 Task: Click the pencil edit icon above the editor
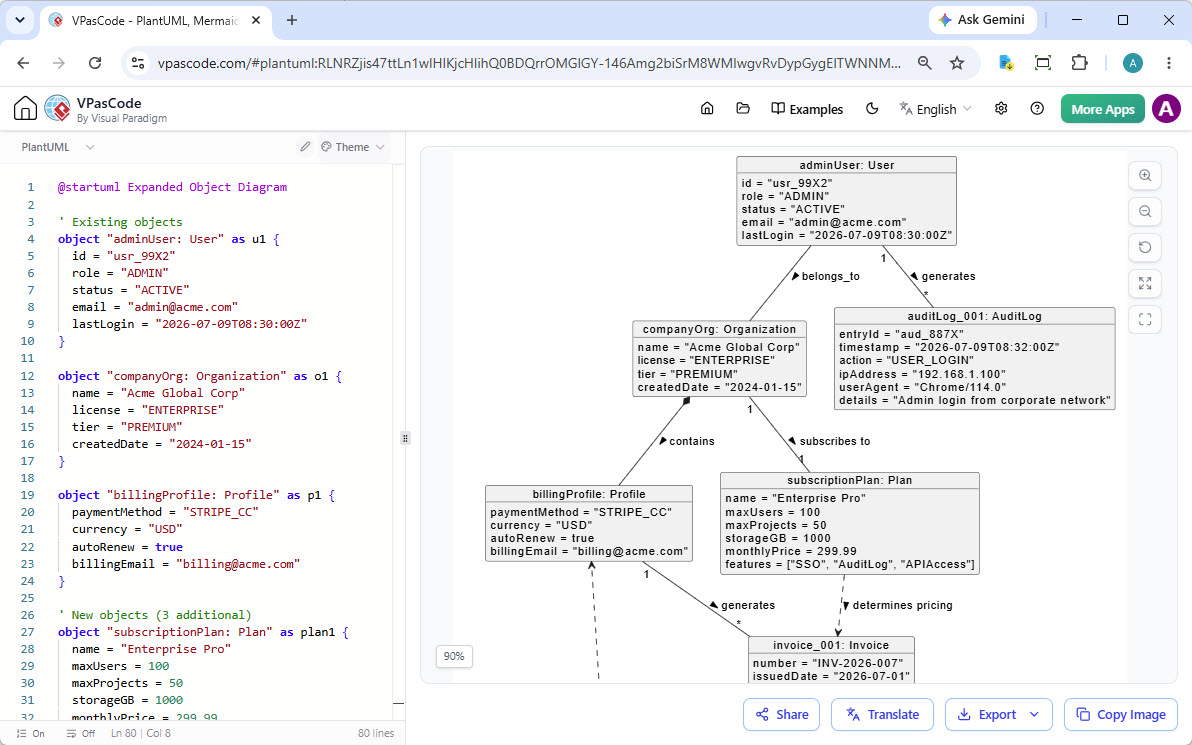pyautogui.click(x=305, y=147)
